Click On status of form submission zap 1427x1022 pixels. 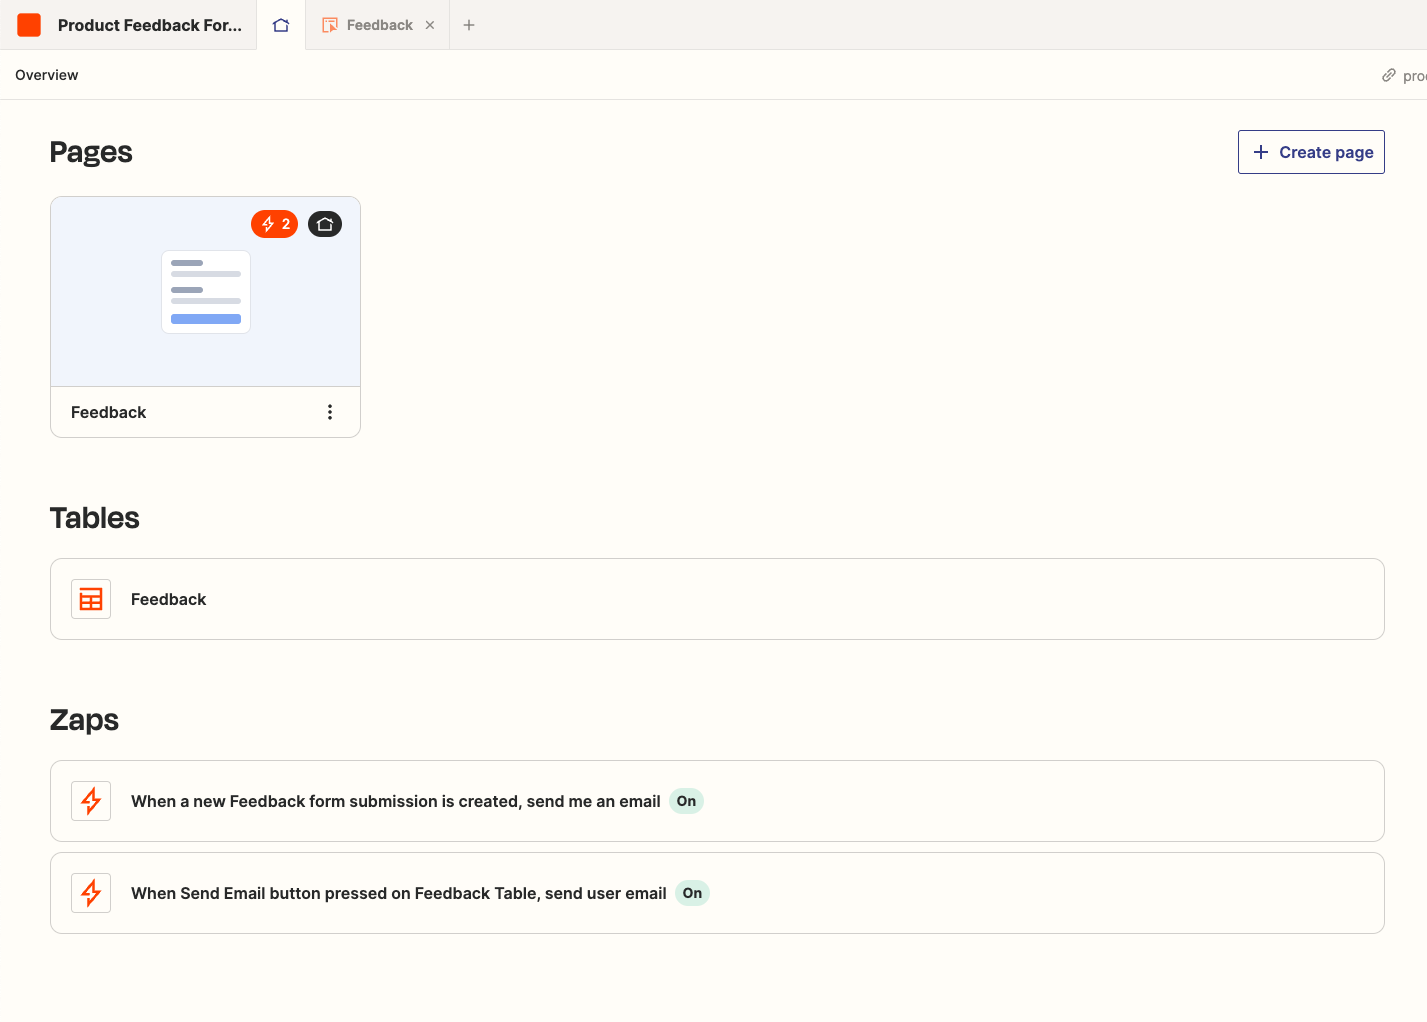tap(686, 801)
